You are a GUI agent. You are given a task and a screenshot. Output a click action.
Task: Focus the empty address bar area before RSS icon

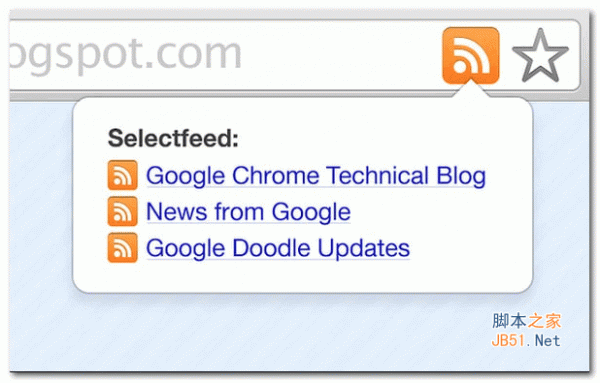click(x=341, y=55)
